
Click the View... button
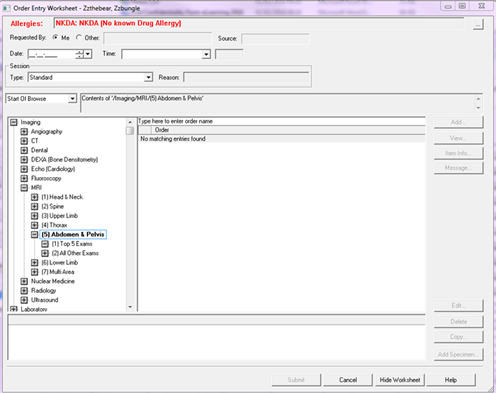tap(458, 138)
